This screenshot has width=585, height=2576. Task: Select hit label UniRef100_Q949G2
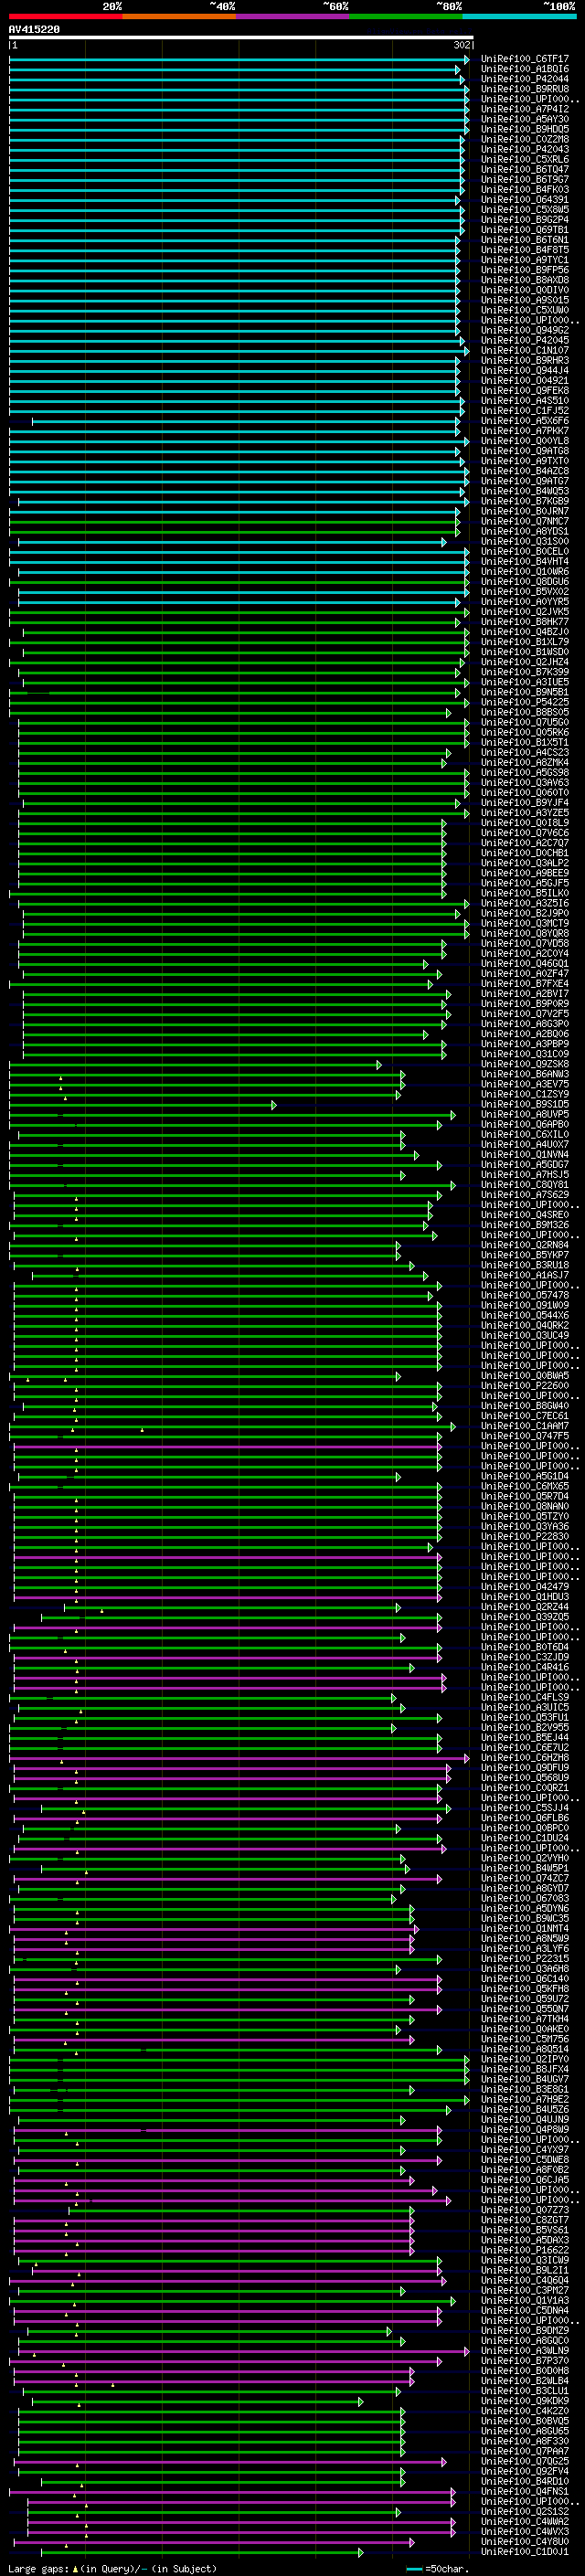(x=525, y=330)
